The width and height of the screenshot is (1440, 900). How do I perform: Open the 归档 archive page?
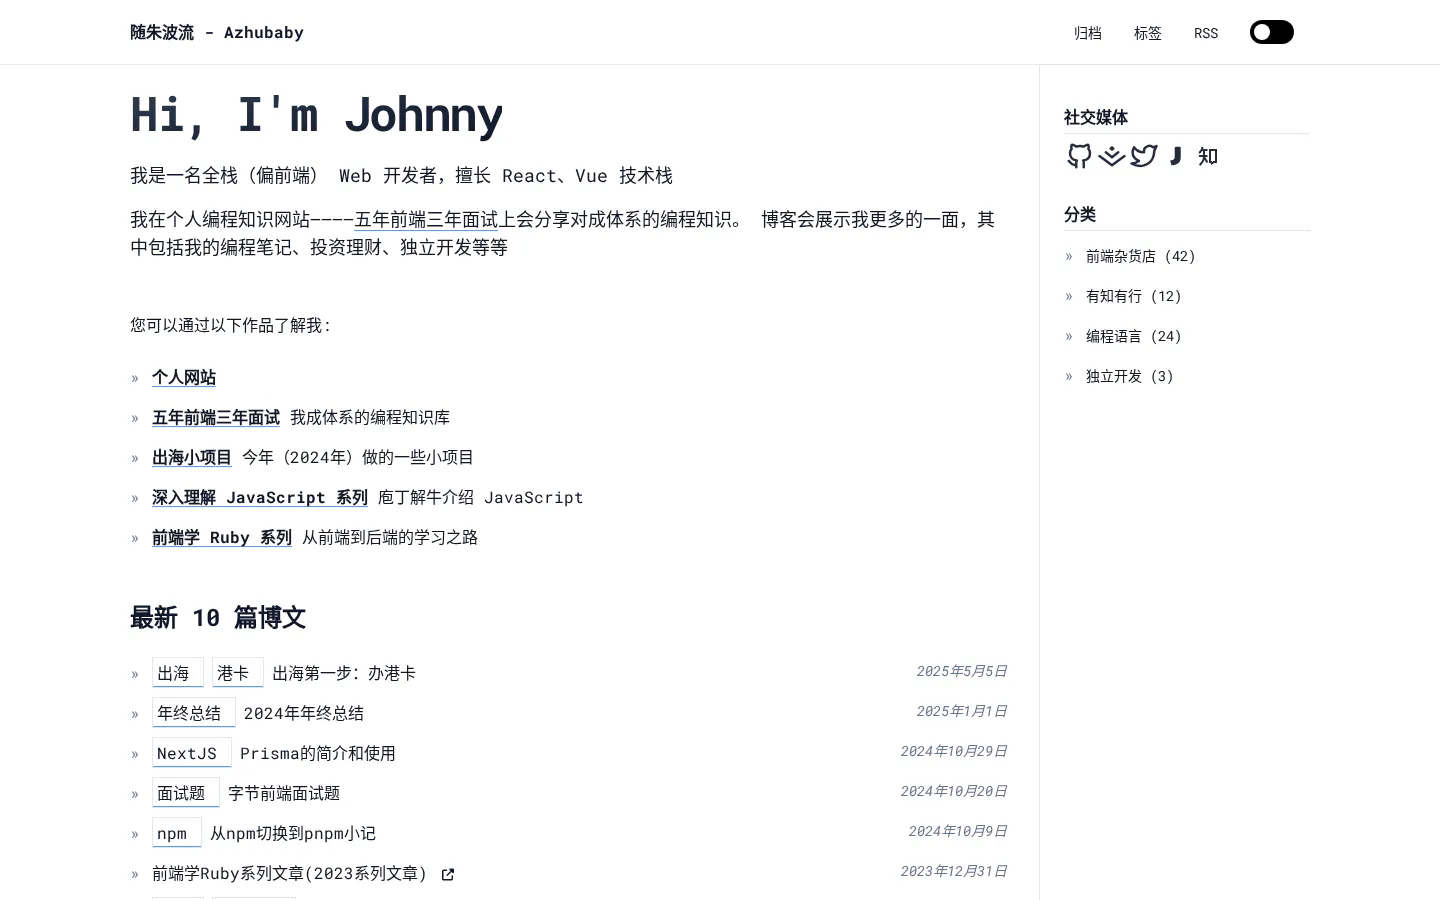[x=1088, y=33]
